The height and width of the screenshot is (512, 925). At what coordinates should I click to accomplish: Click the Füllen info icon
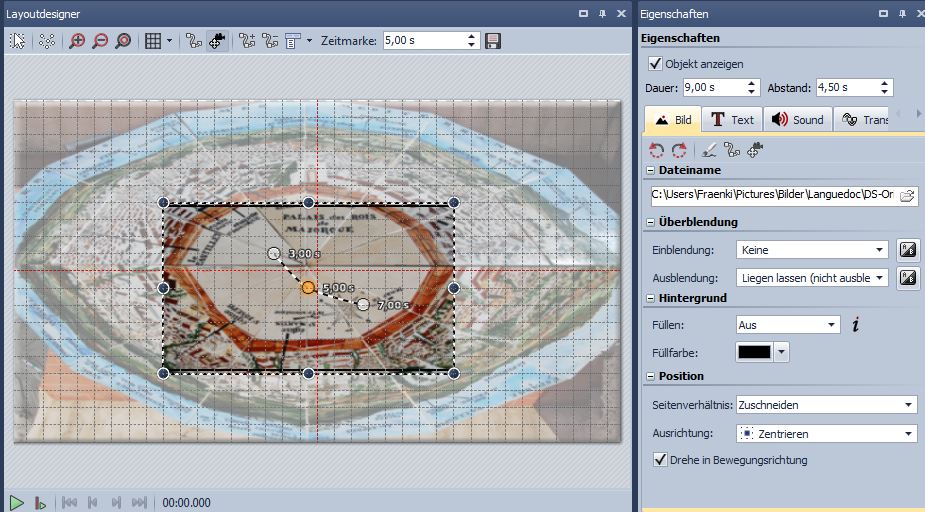[856, 324]
